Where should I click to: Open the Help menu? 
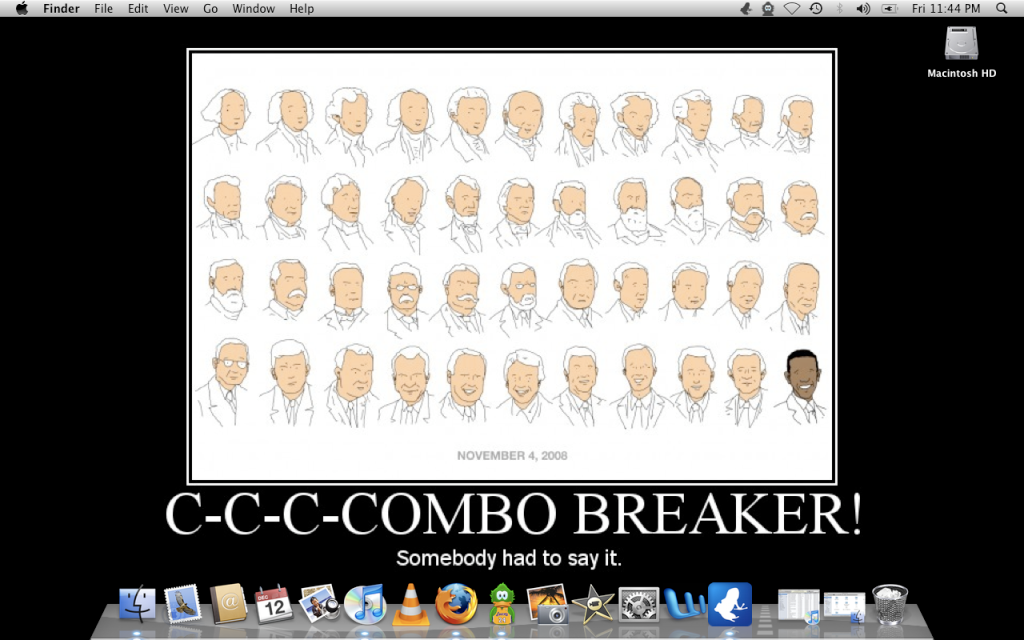(302, 8)
